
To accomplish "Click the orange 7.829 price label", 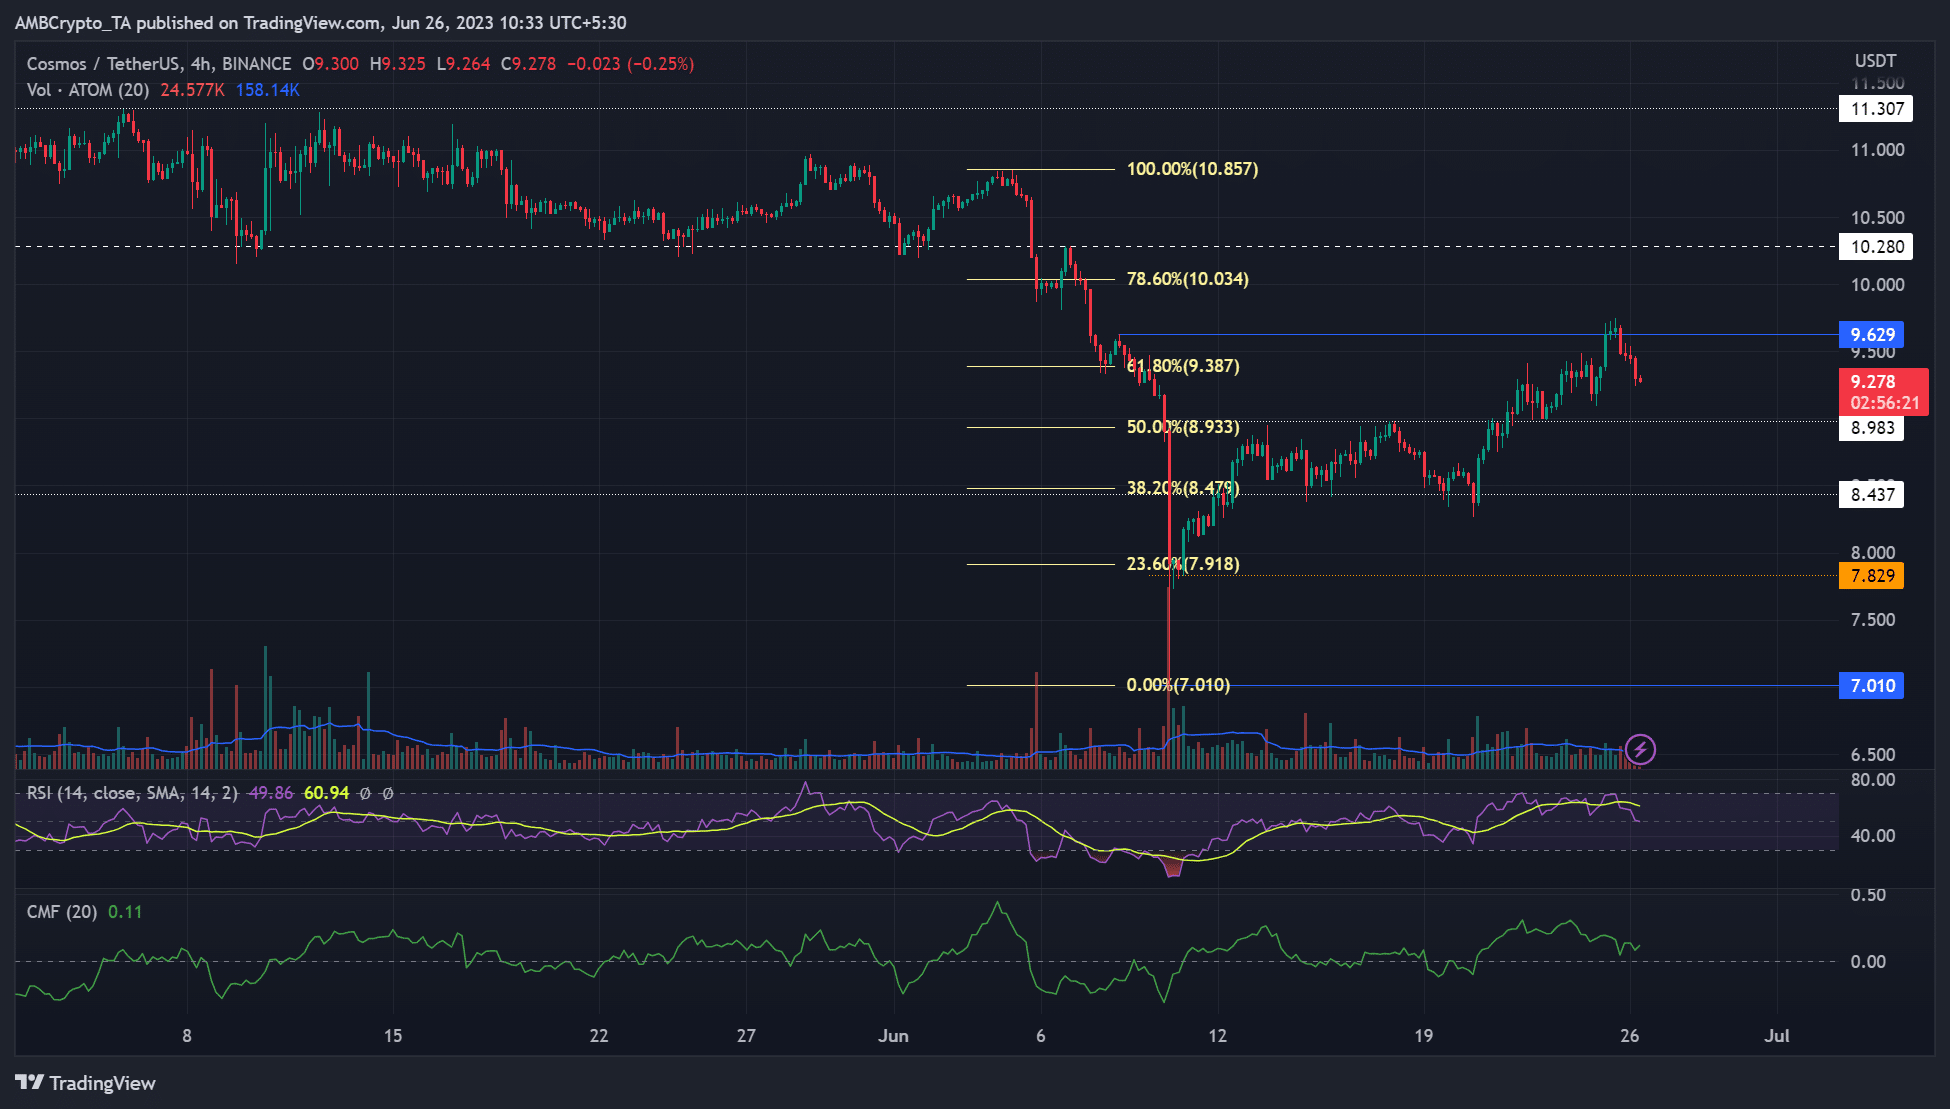I will (1871, 576).
